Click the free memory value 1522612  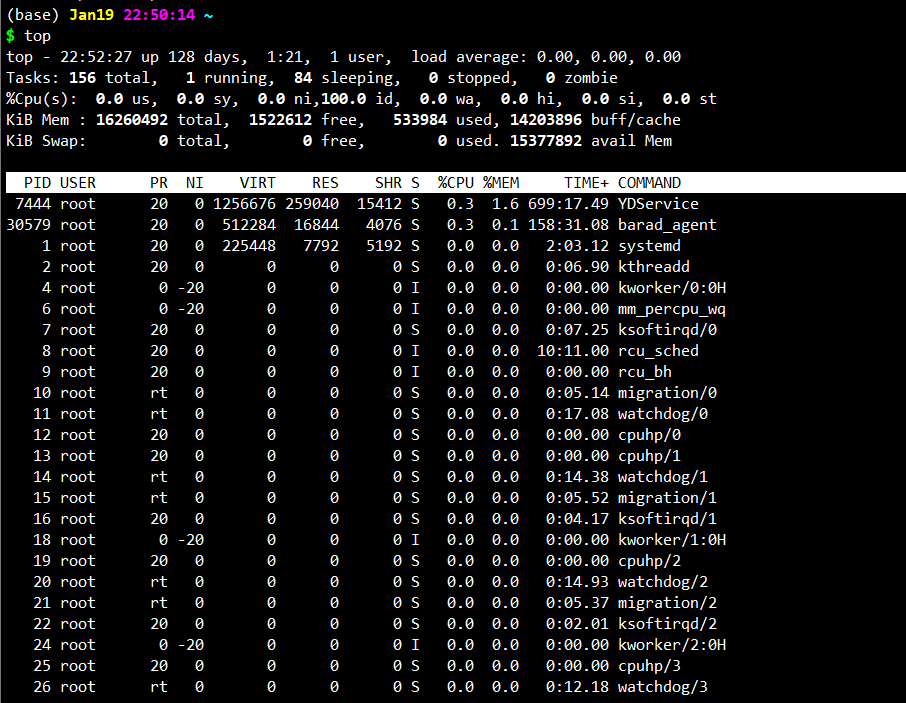click(280, 120)
